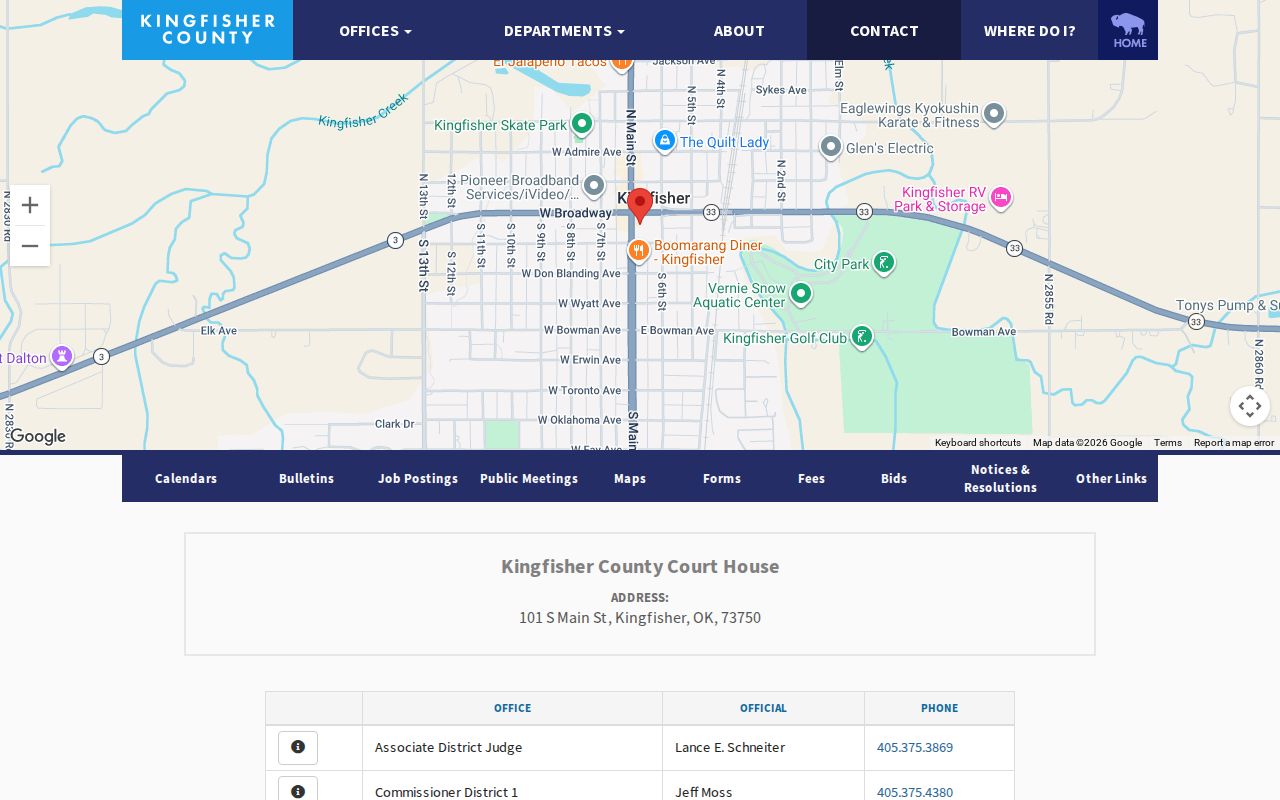The height and width of the screenshot is (800, 1280).
Task: Click the Dalton purple map marker
Action: [62, 357]
